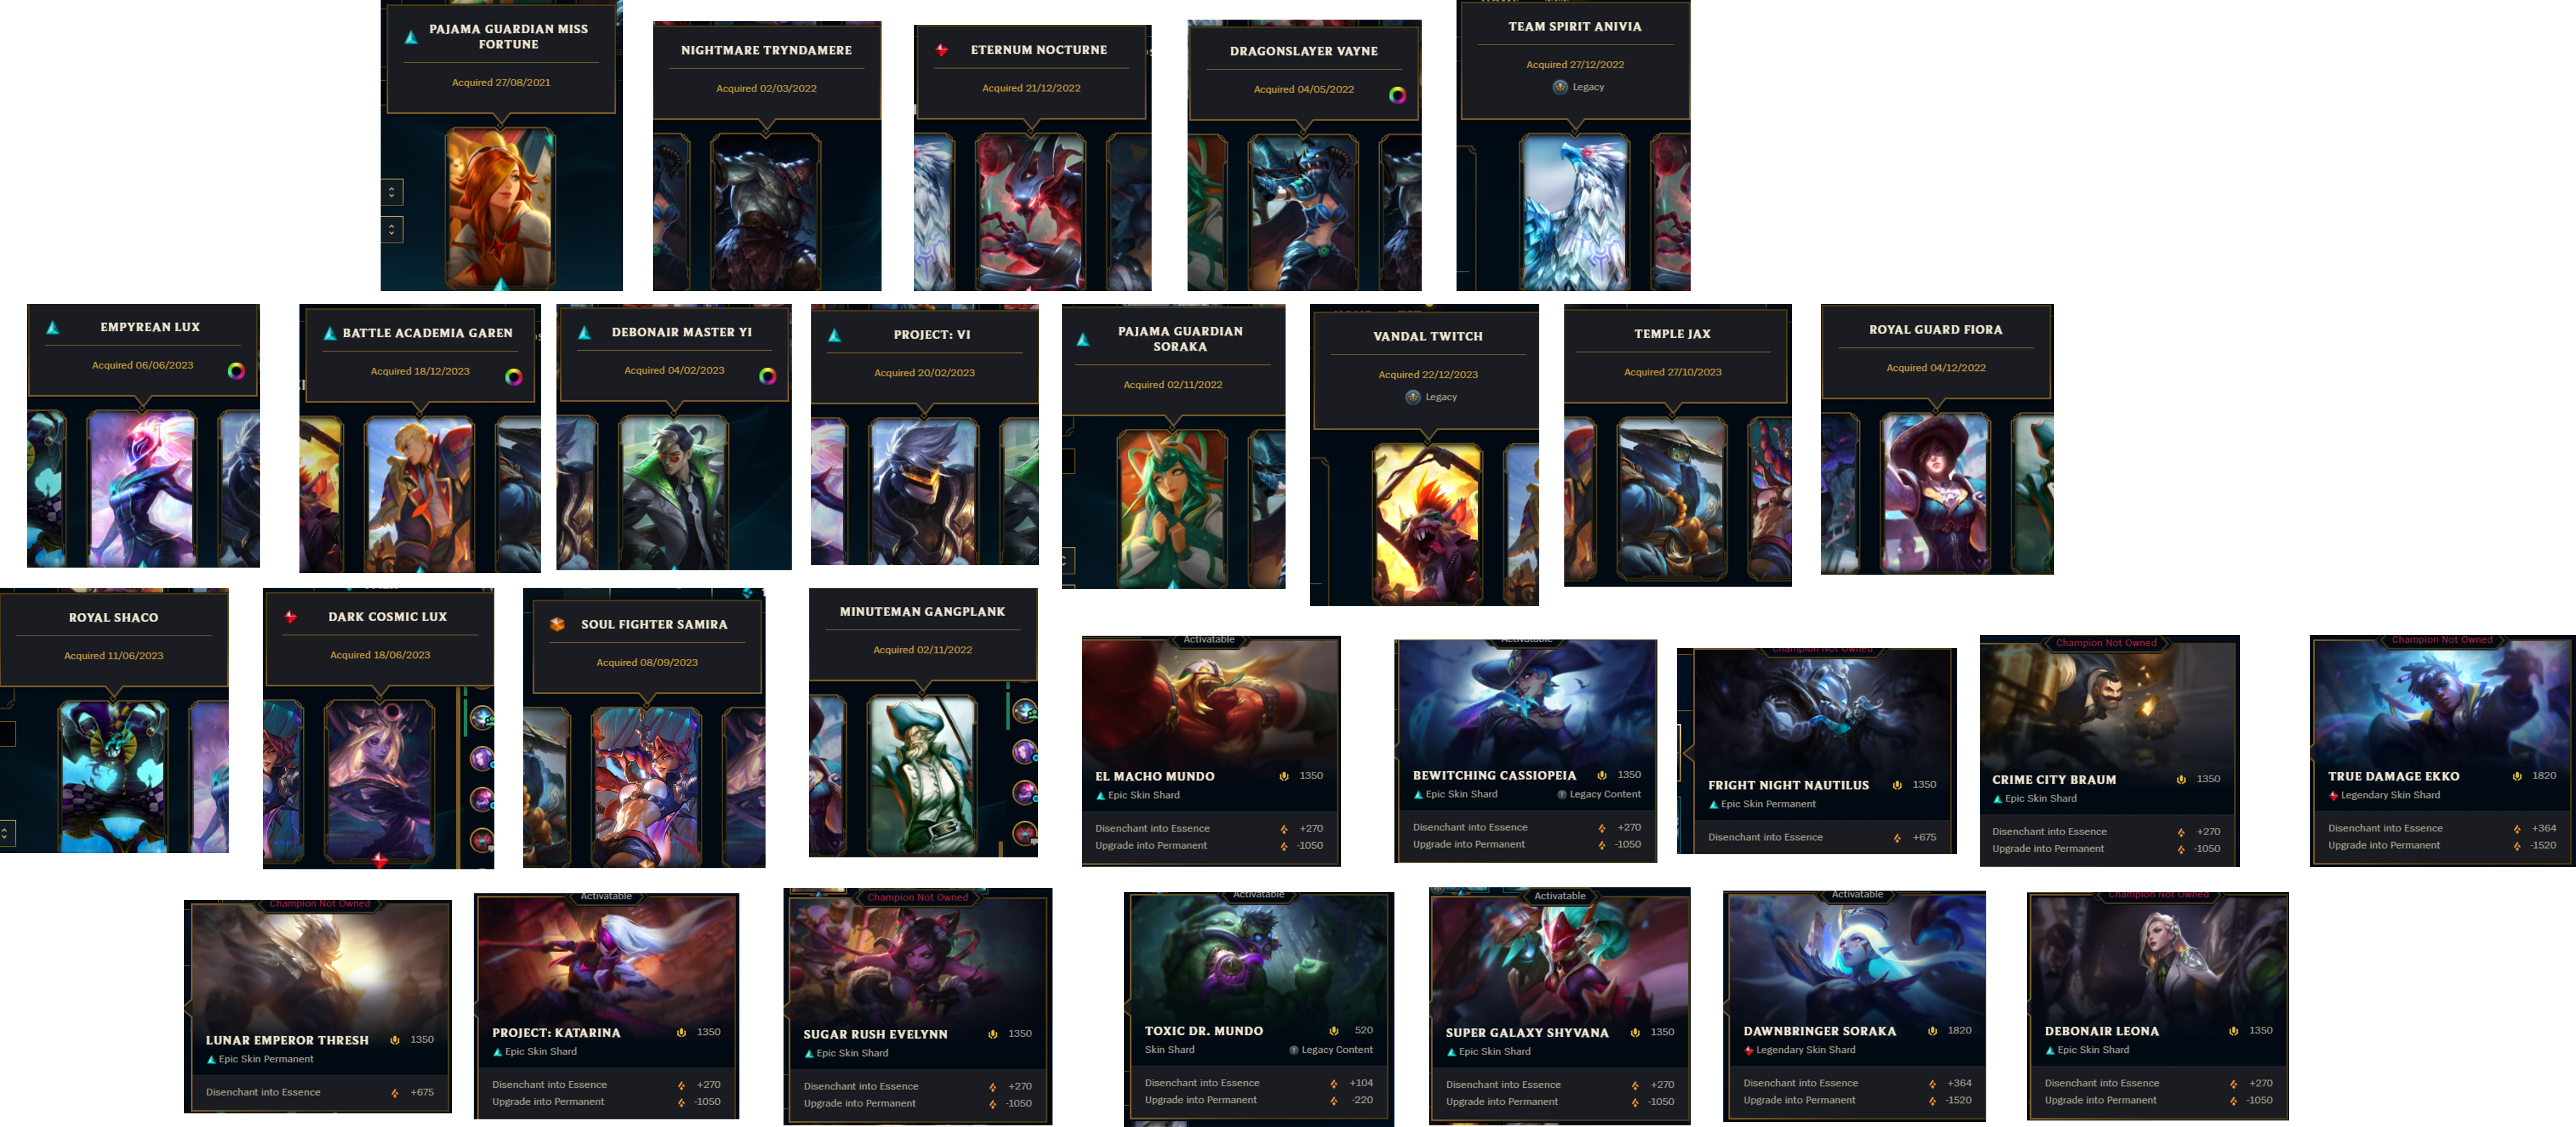The image size is (2576, 1127).
Task: Select the chroma wheel on Battle Academia Garen
Action: click(513, 377)
